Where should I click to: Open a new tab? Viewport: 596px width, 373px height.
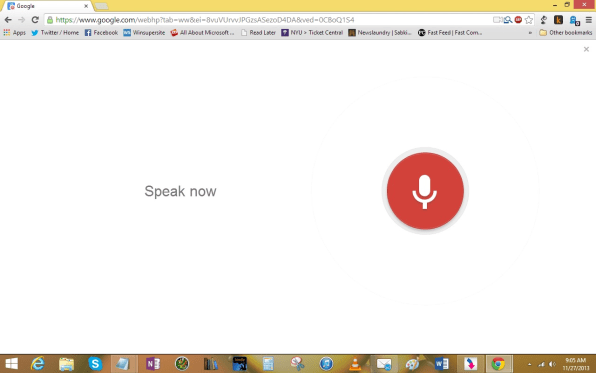[x=101, y=6]
